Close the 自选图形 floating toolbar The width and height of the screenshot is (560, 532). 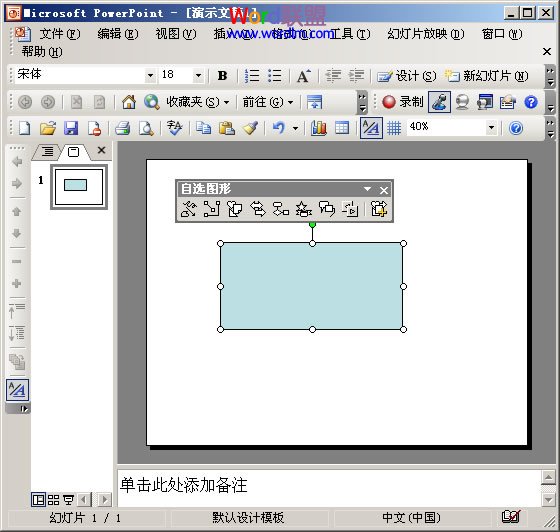384,190
